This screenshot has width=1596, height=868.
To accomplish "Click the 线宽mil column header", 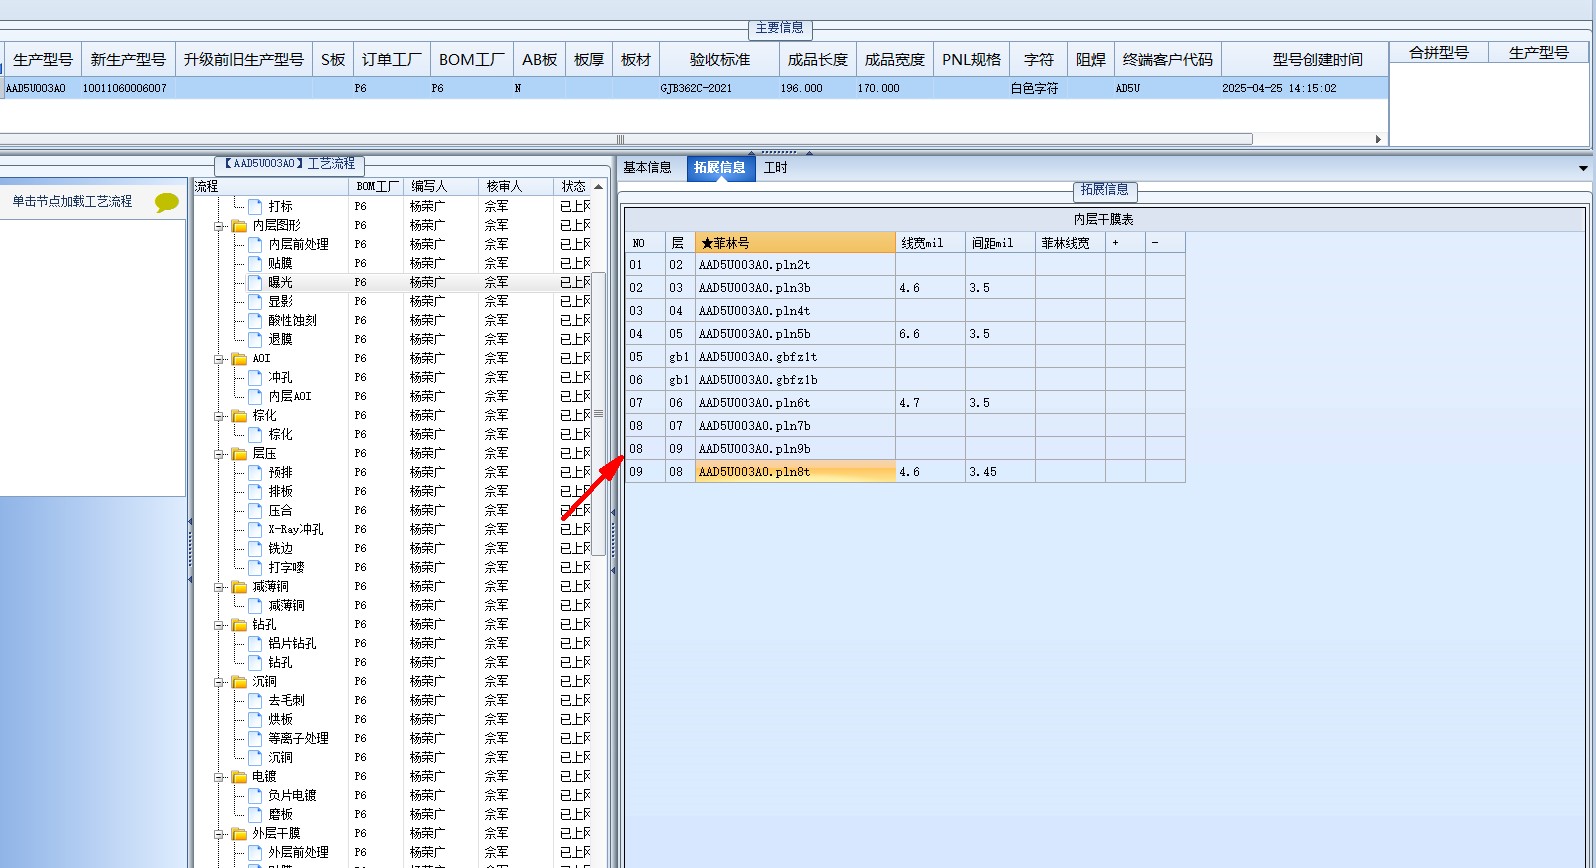I will pyautogui.click(x=930, y=243).
